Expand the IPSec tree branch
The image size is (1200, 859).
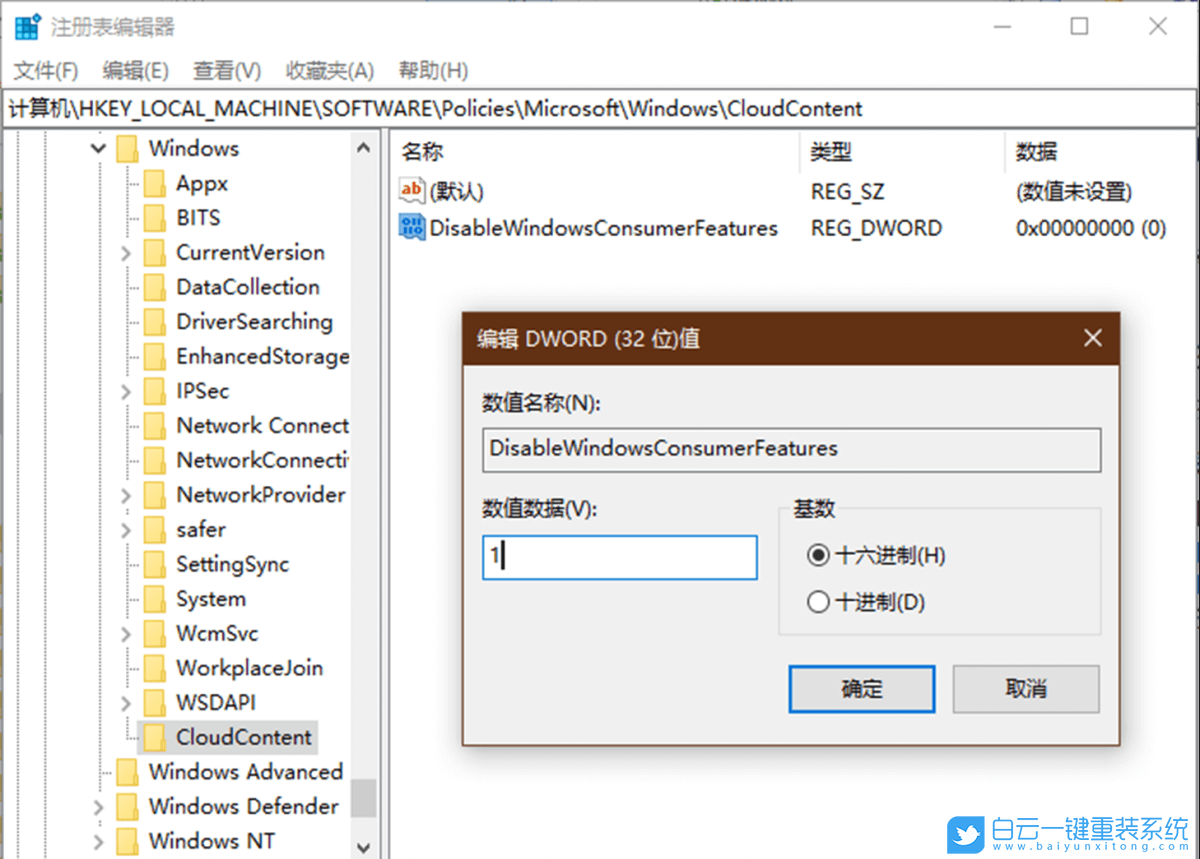coord(125,391)
